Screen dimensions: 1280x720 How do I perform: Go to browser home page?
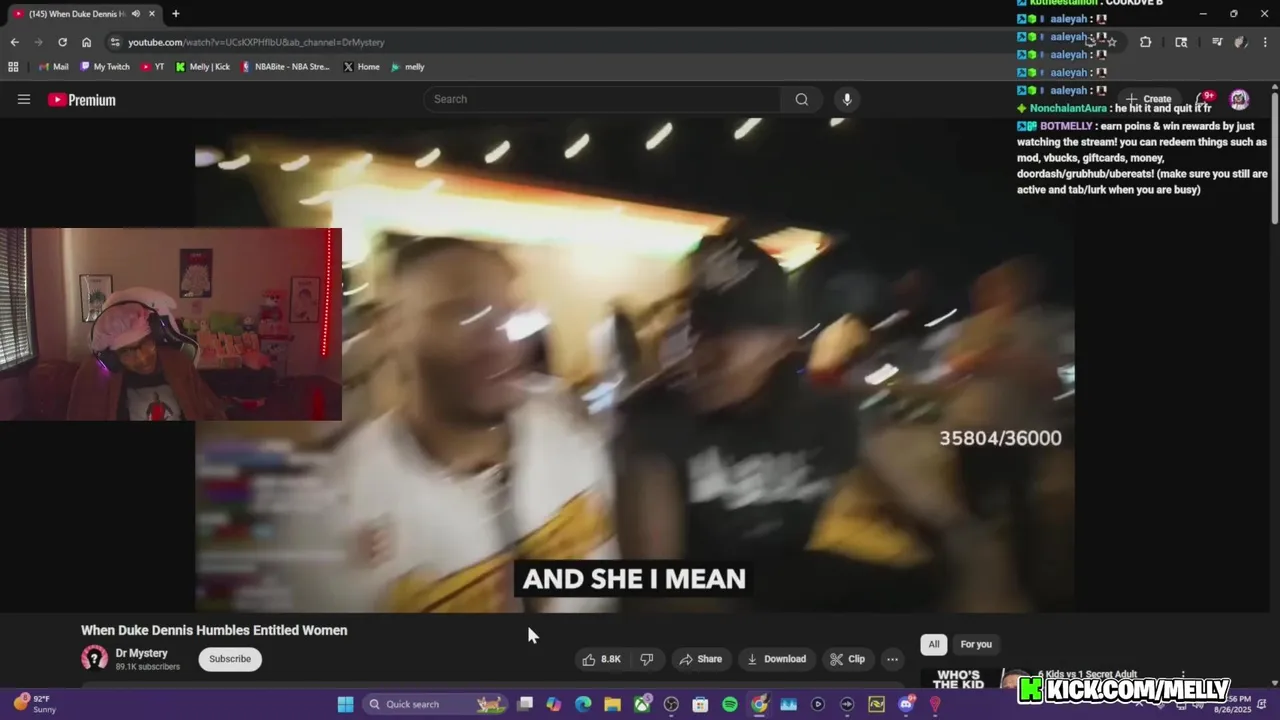87,42
